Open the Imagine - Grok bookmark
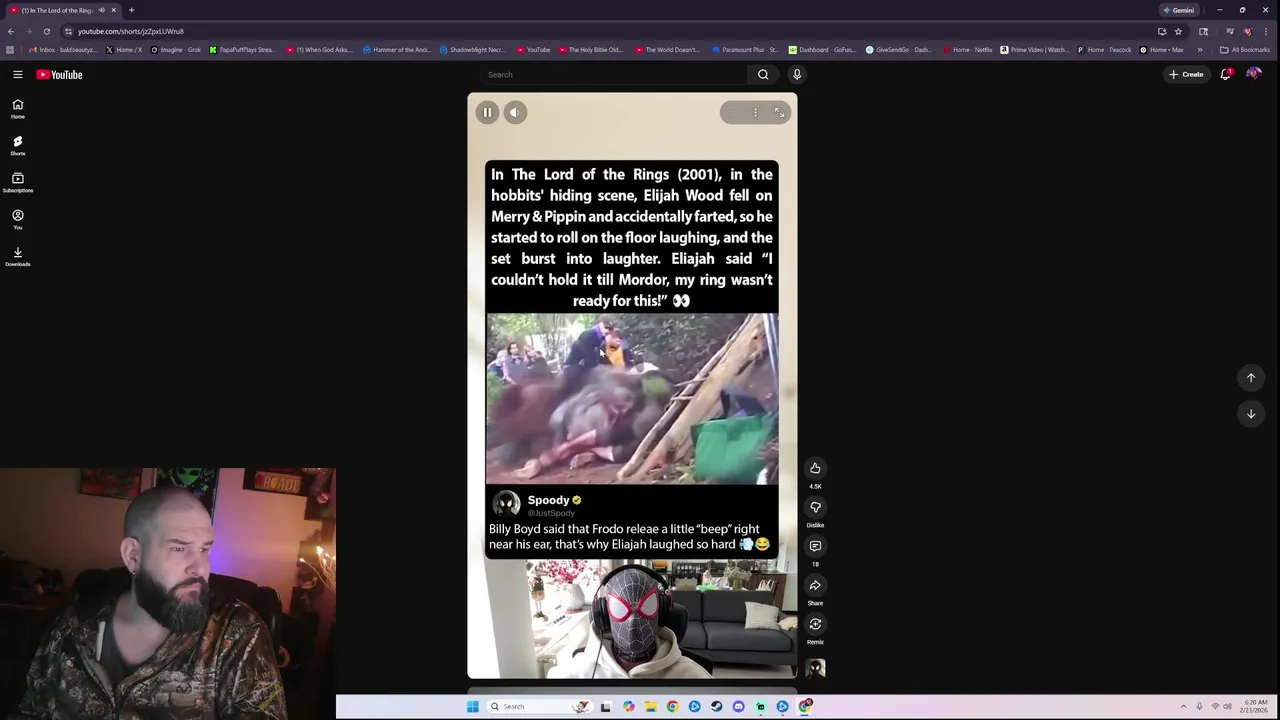 [176, 49]
